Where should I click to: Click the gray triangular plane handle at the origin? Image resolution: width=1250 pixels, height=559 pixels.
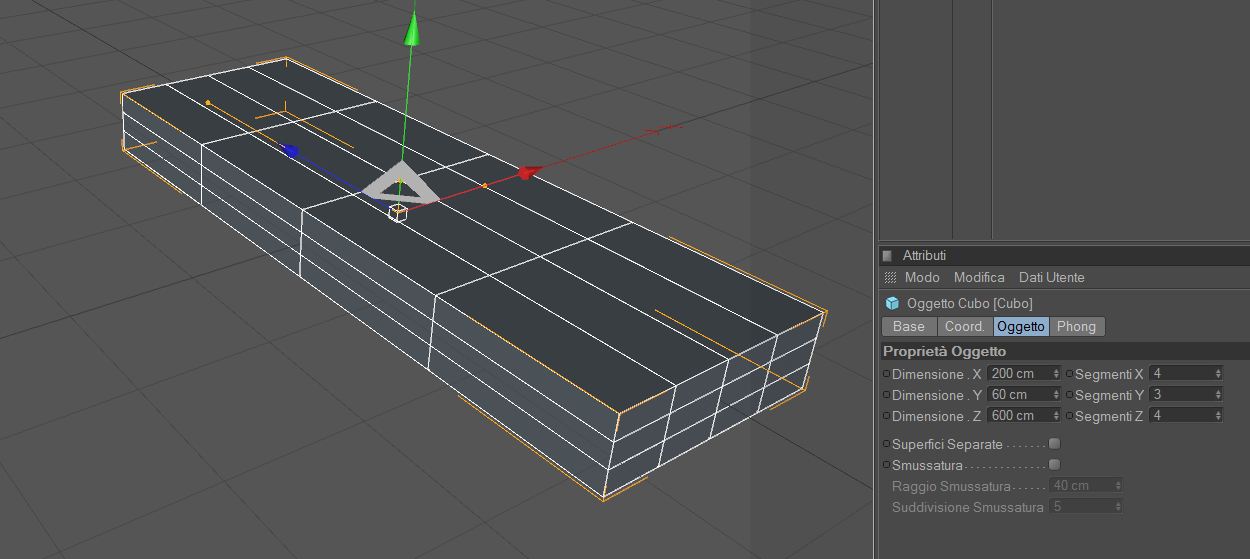400,183
